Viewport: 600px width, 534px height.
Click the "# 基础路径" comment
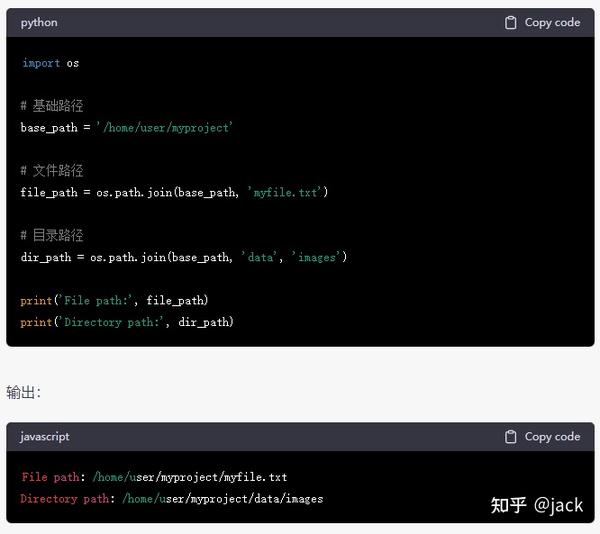[x=52, y=106]
